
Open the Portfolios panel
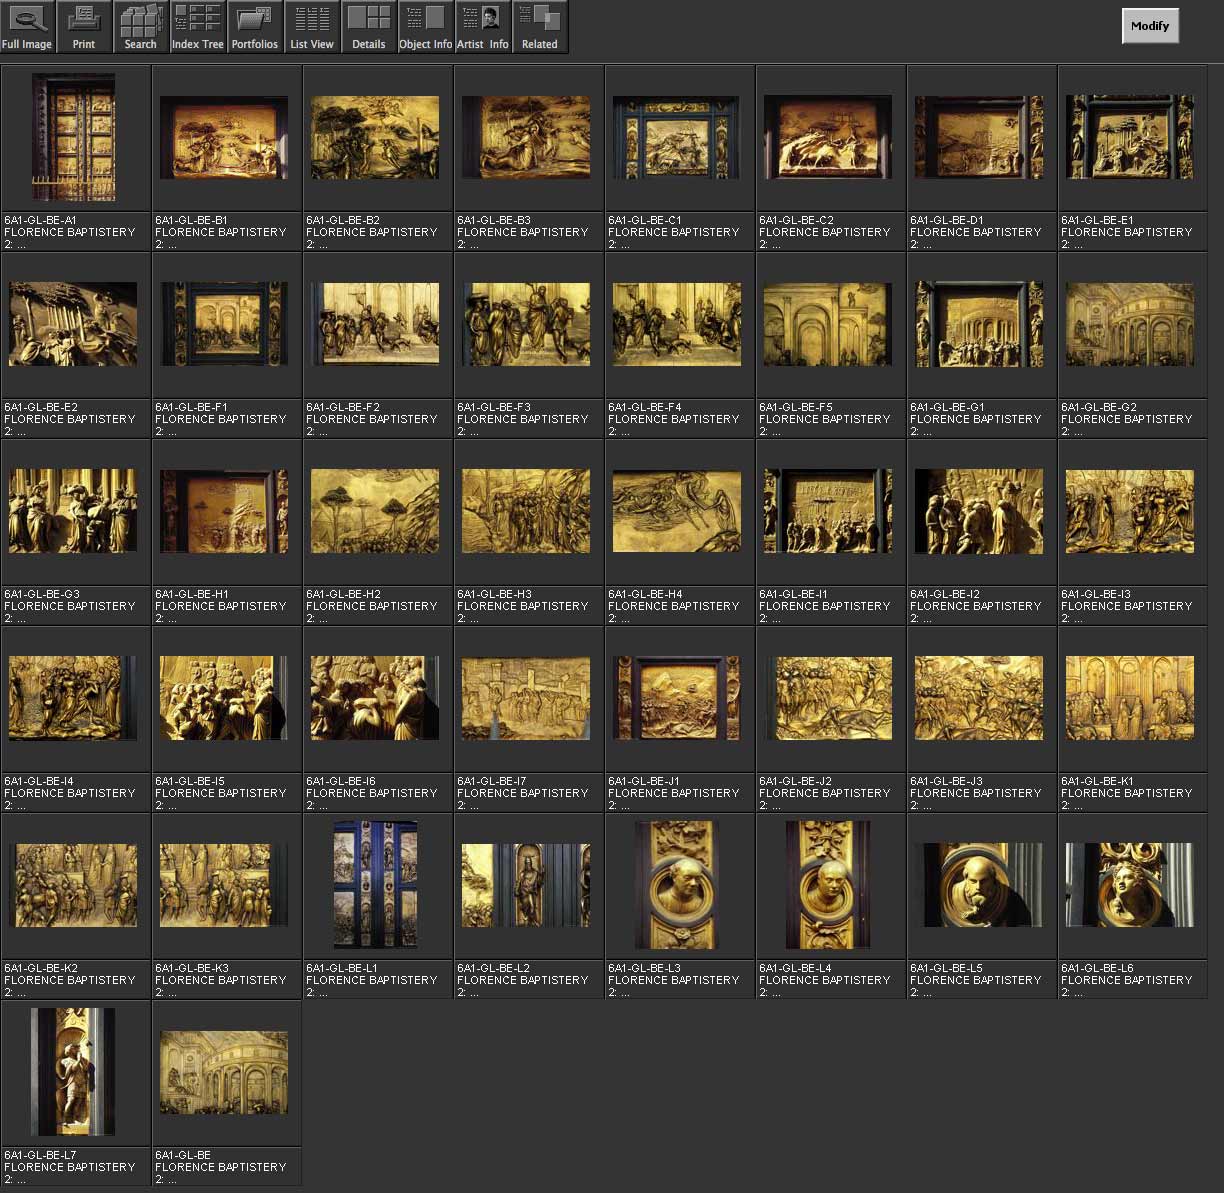[255, 27]
